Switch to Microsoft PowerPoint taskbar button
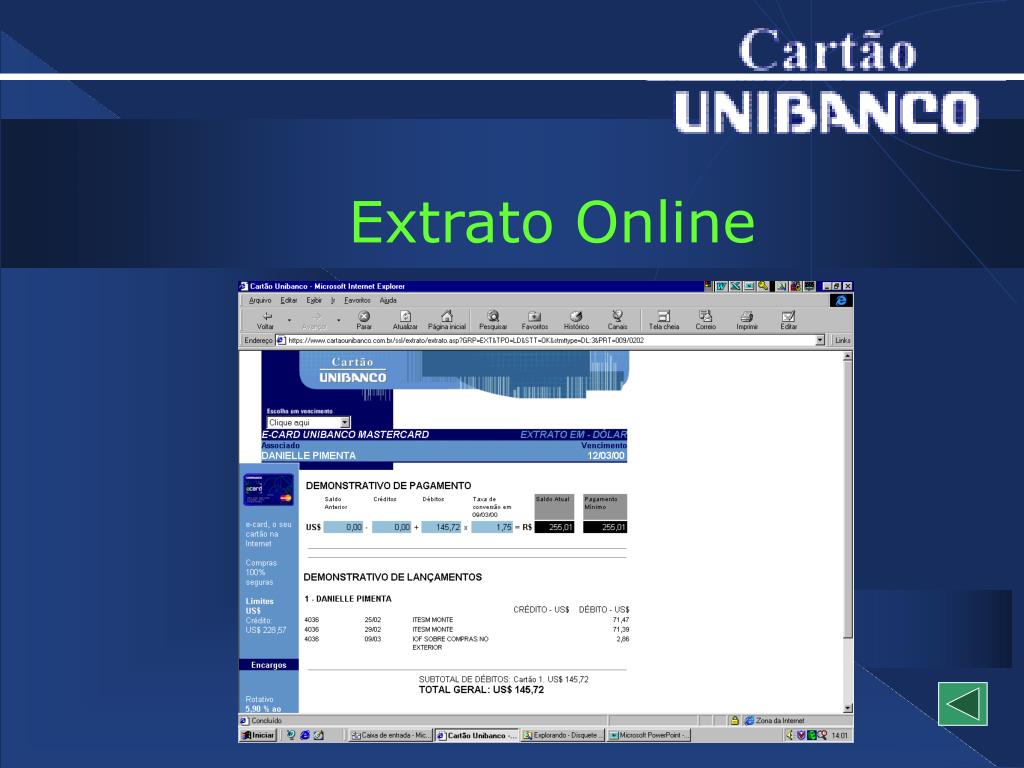The height and width of the screenshot is (768, 1024). pos(649,735)
